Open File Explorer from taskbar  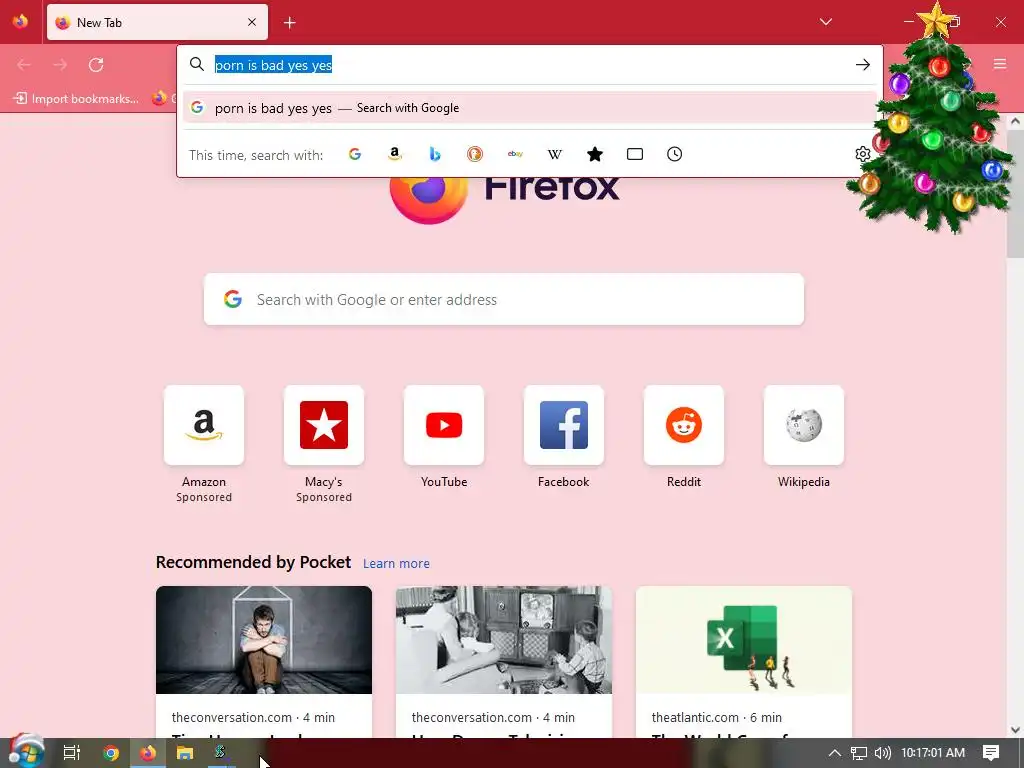point(185,753)
